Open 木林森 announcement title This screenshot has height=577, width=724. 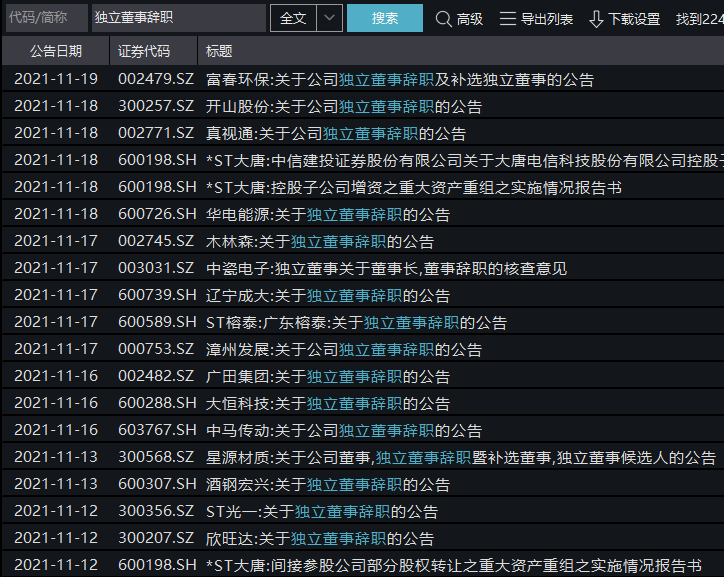click(320, 241)
